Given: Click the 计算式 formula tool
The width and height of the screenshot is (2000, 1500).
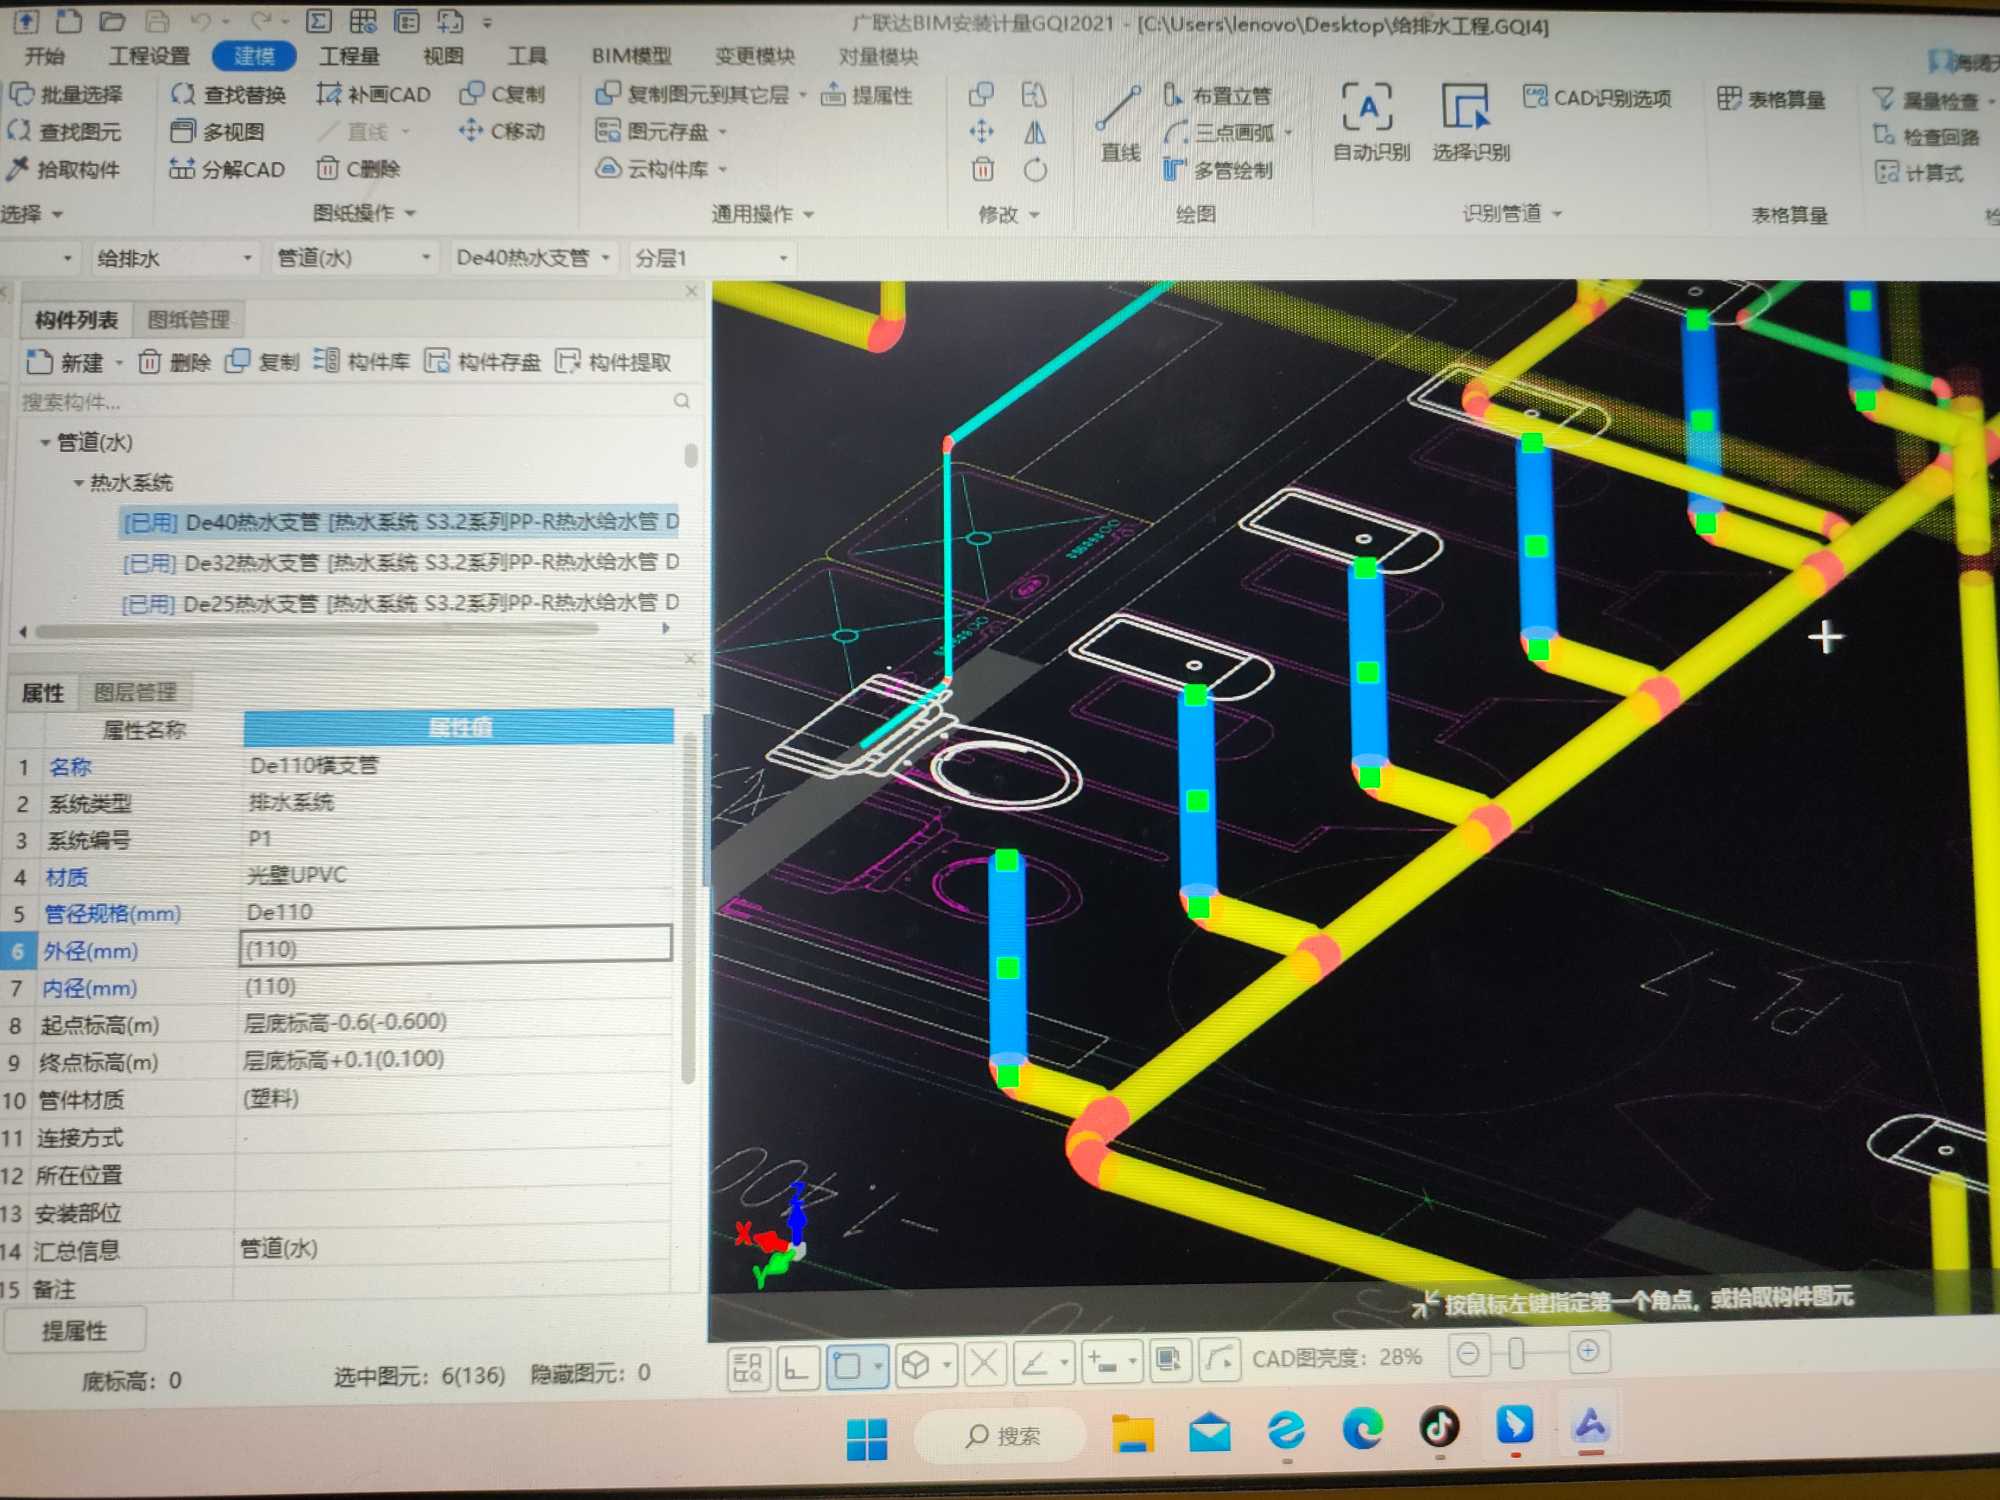Looking at the screenshot, I should coord(1919,173).
